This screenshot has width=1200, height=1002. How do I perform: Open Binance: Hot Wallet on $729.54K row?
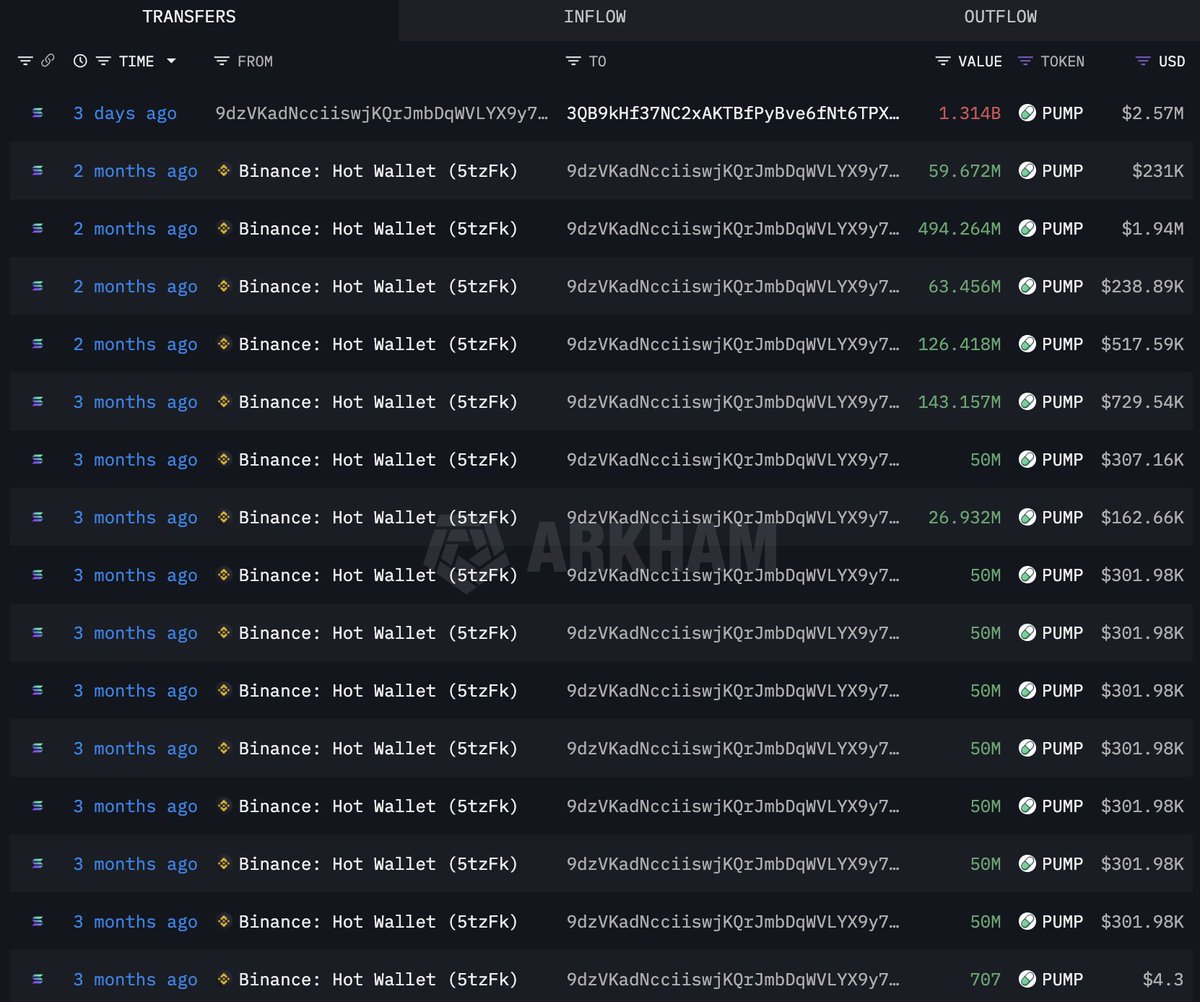(378, 402)
